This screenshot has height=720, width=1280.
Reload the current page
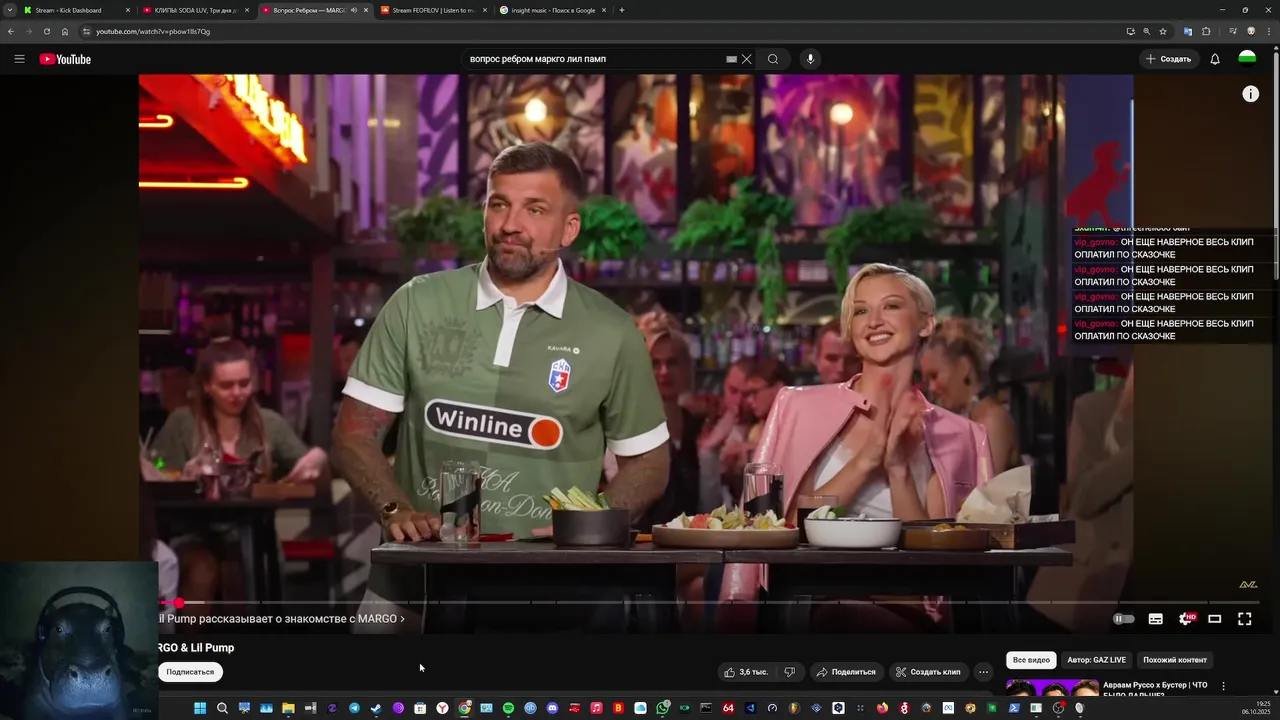(x=47, y=31)
